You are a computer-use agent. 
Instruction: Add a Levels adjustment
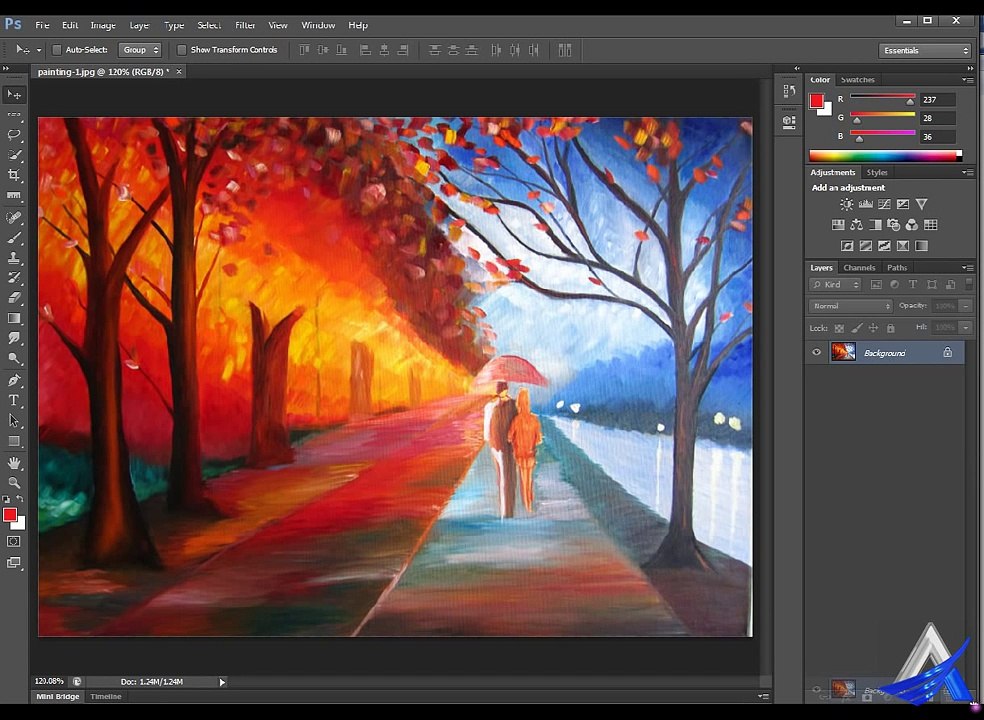point(865,204)
